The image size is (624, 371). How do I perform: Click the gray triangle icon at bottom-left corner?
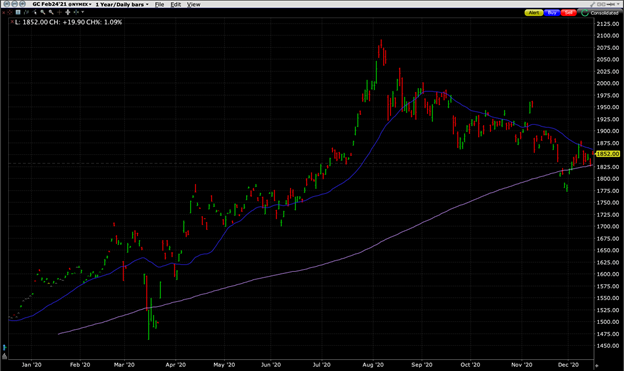click(4, 356)
